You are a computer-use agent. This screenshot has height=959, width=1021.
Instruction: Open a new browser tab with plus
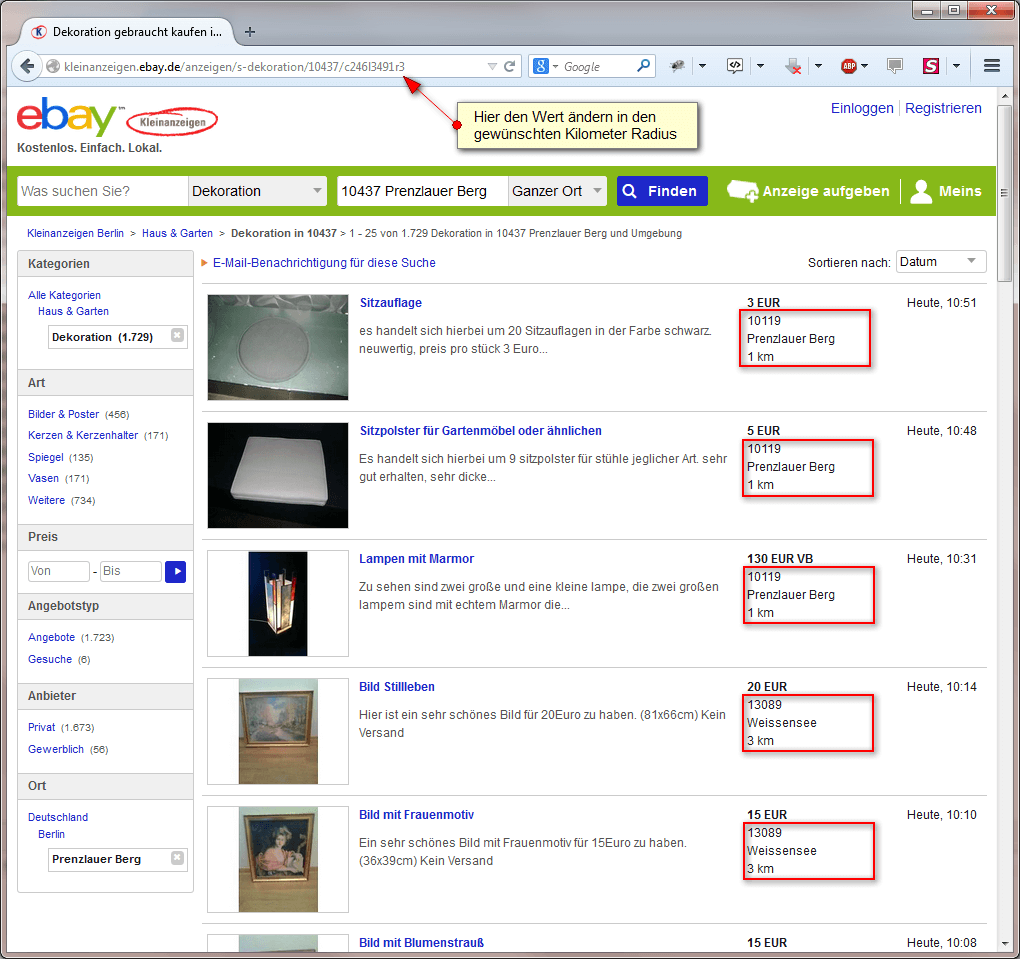pos(249,32)
